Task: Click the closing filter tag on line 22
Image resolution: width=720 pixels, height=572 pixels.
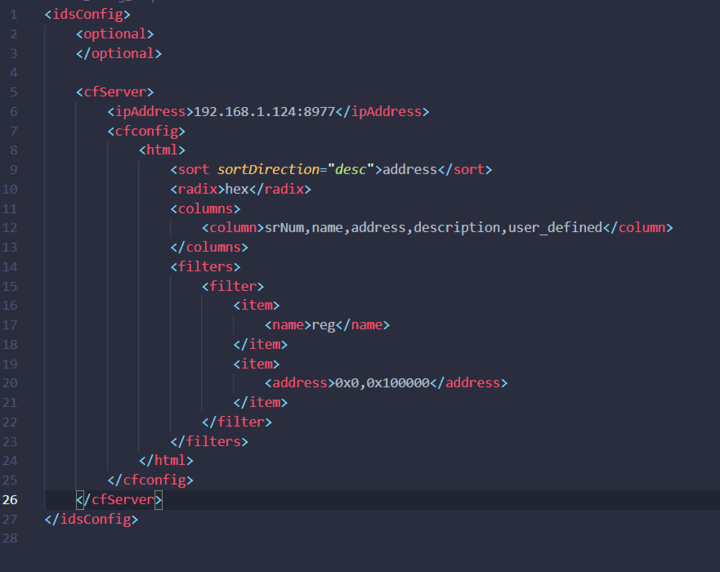Action: [237, 422]
